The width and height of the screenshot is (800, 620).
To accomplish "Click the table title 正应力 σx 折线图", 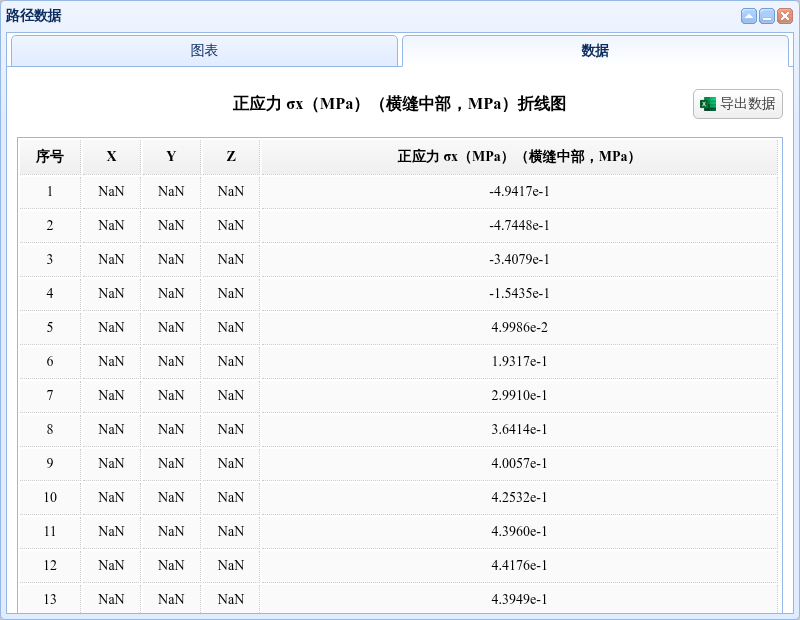I will (x=399, y=104).
